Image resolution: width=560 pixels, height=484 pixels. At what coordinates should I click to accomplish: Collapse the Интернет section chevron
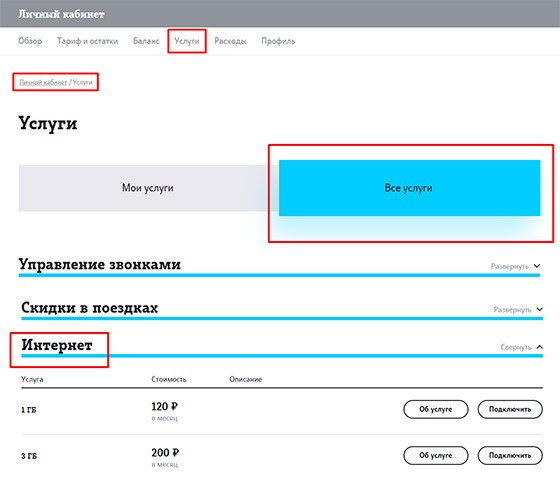540,347
